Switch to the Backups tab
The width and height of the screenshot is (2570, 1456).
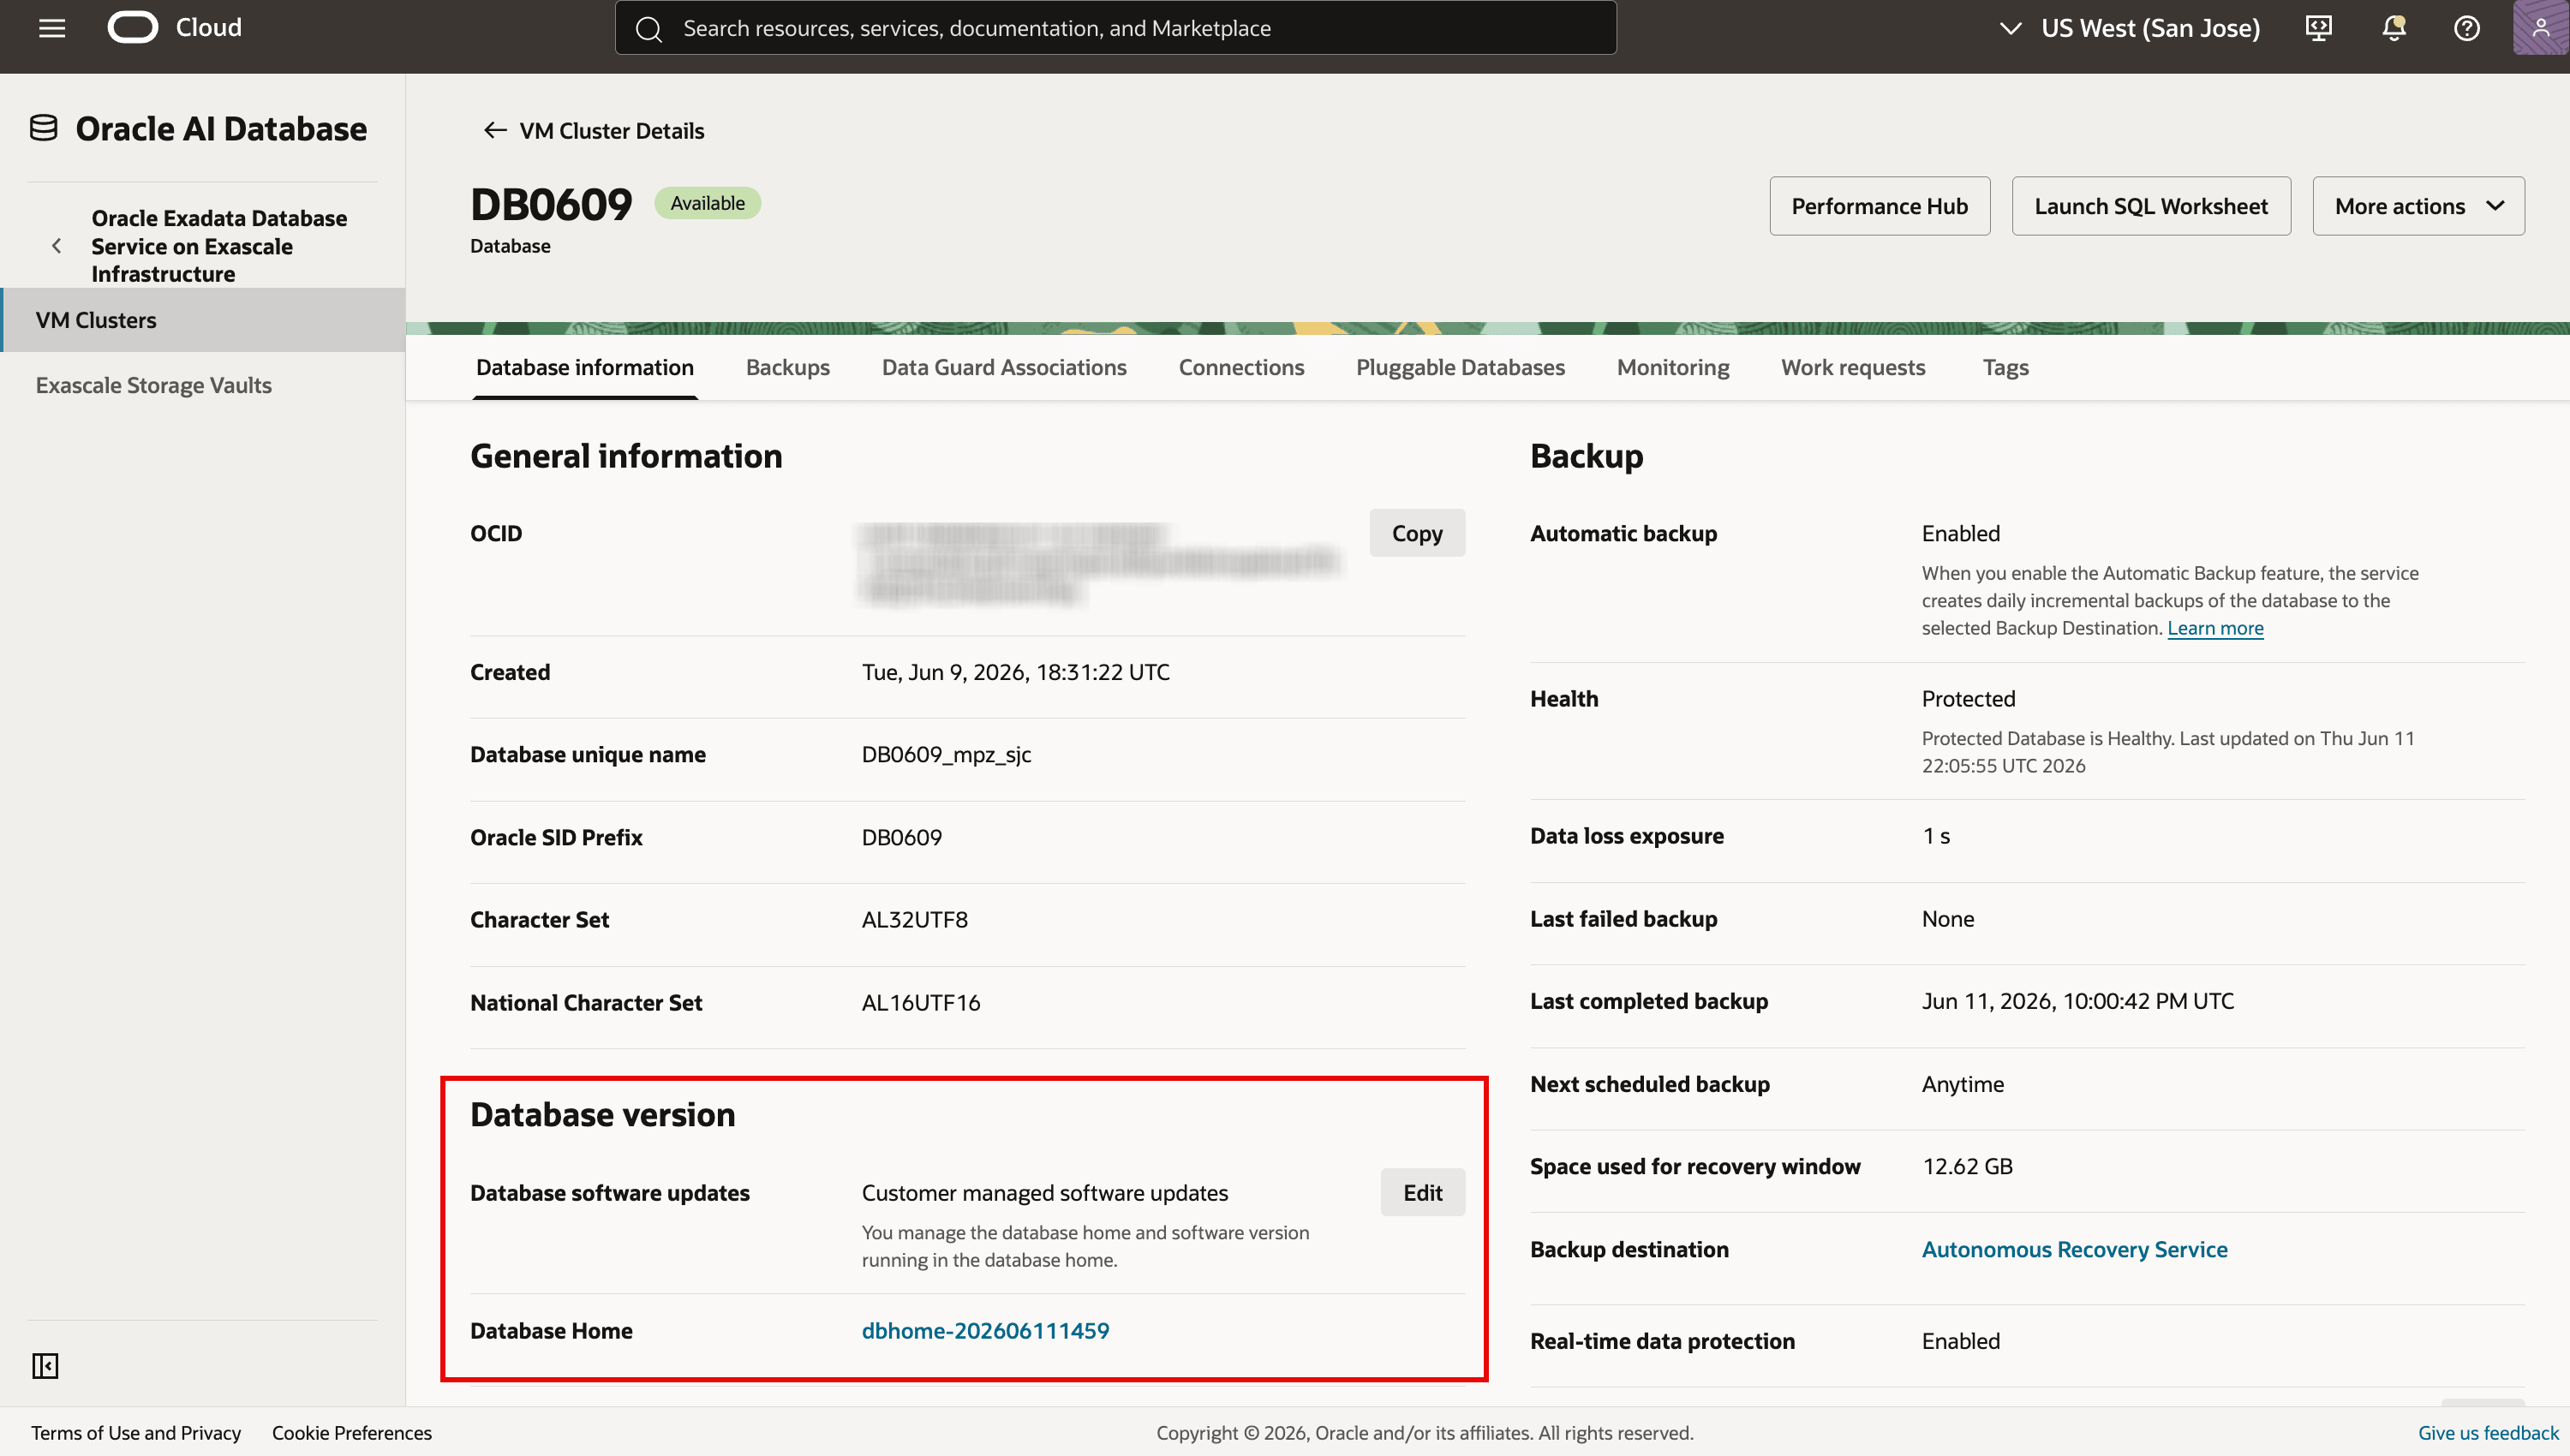coord(788,367)
